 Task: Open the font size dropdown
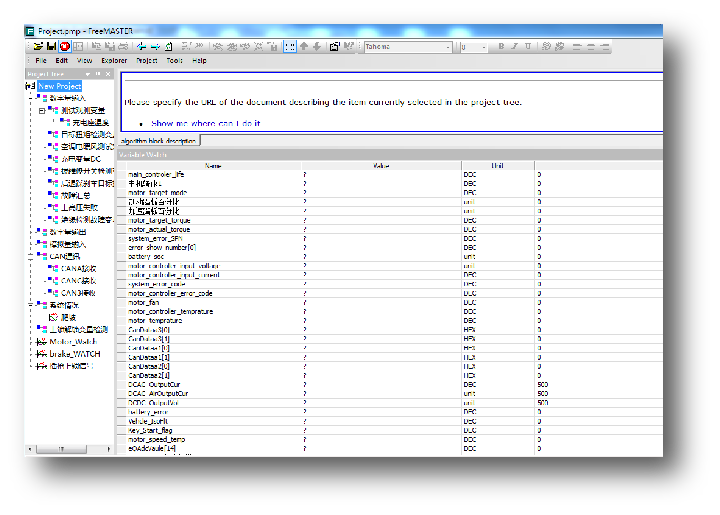click(x=484, y=47)
